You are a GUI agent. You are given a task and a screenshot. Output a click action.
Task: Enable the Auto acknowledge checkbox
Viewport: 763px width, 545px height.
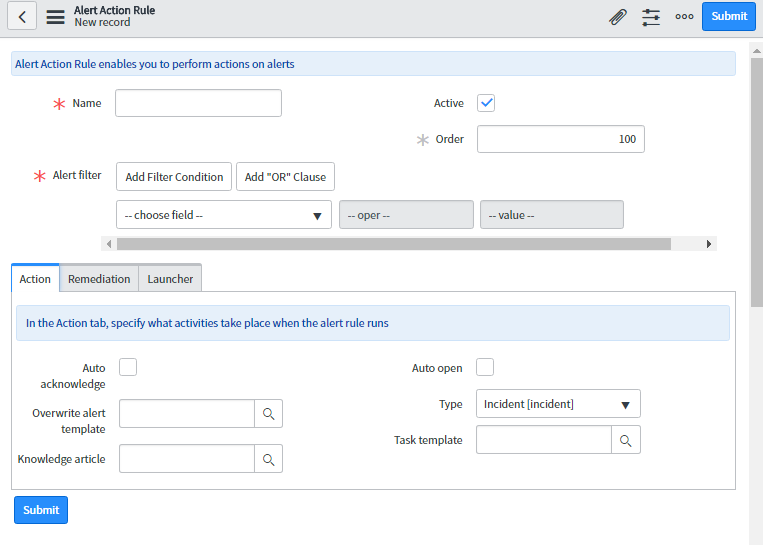click(x=128, y=367)
